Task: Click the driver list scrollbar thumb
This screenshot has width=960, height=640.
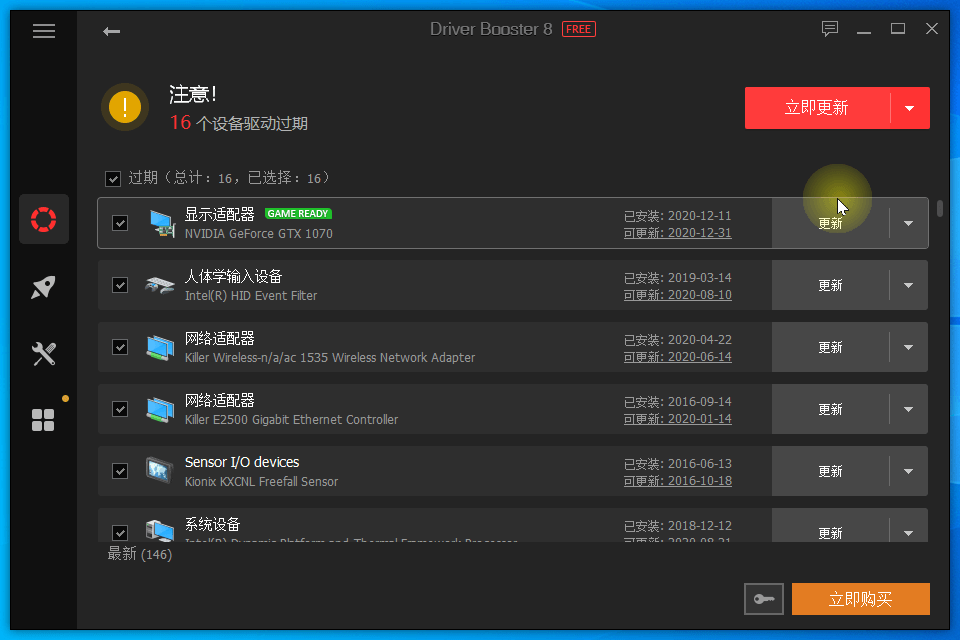Action: point(940,208)
